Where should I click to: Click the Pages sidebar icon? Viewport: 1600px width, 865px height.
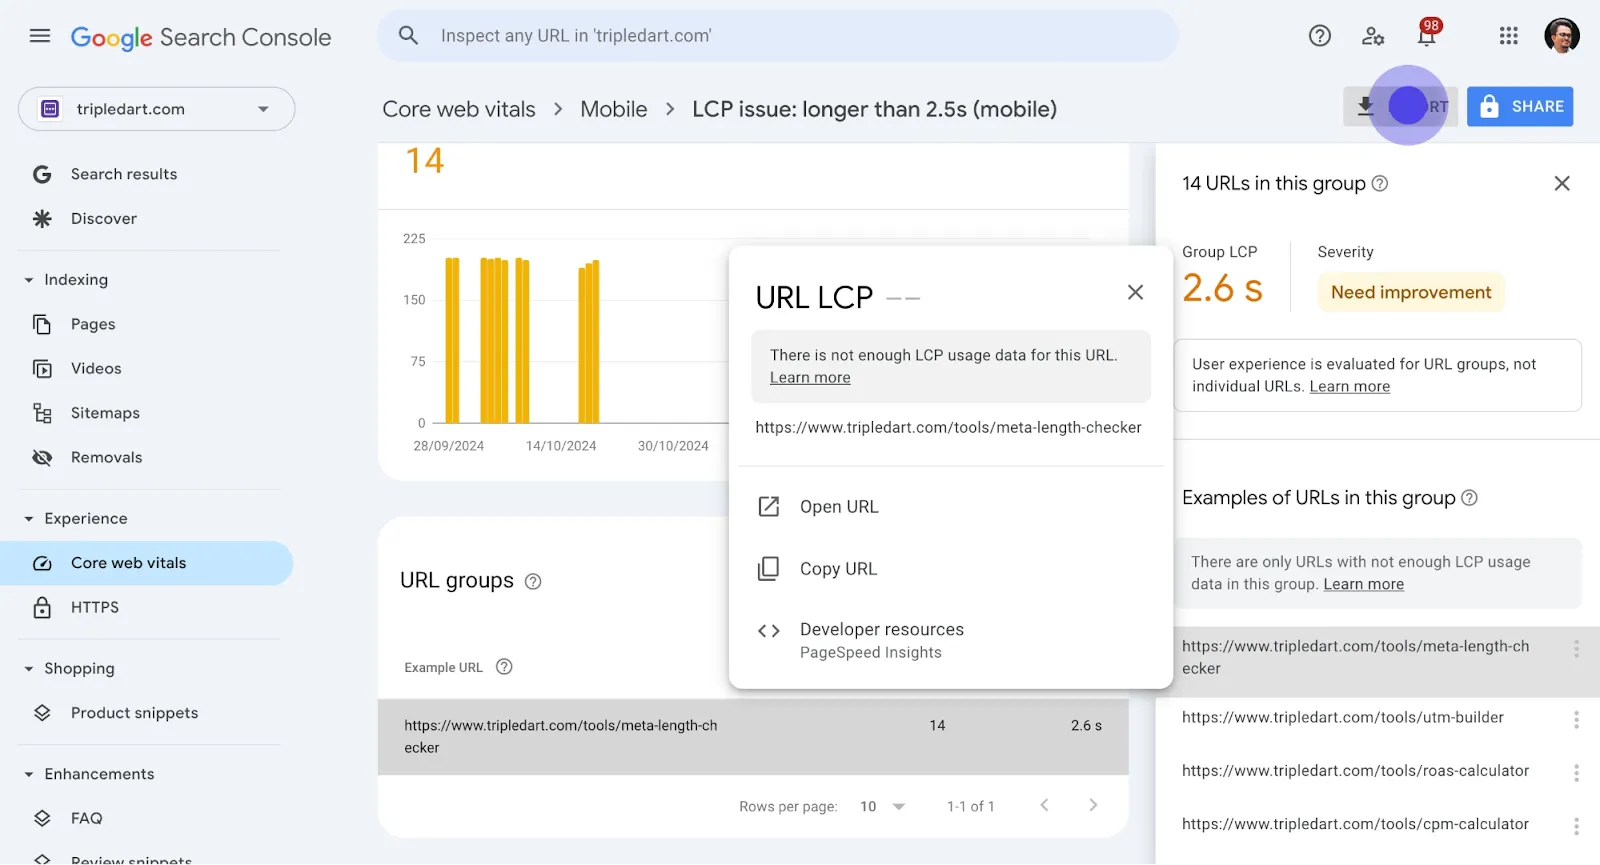42,324
